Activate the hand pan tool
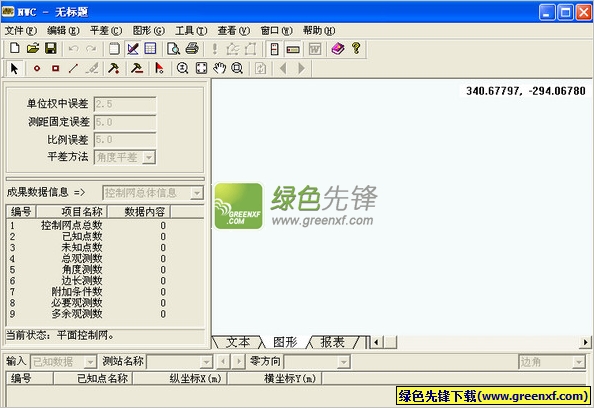The width and height of the screenshot is (594, 408). point(219,69)
